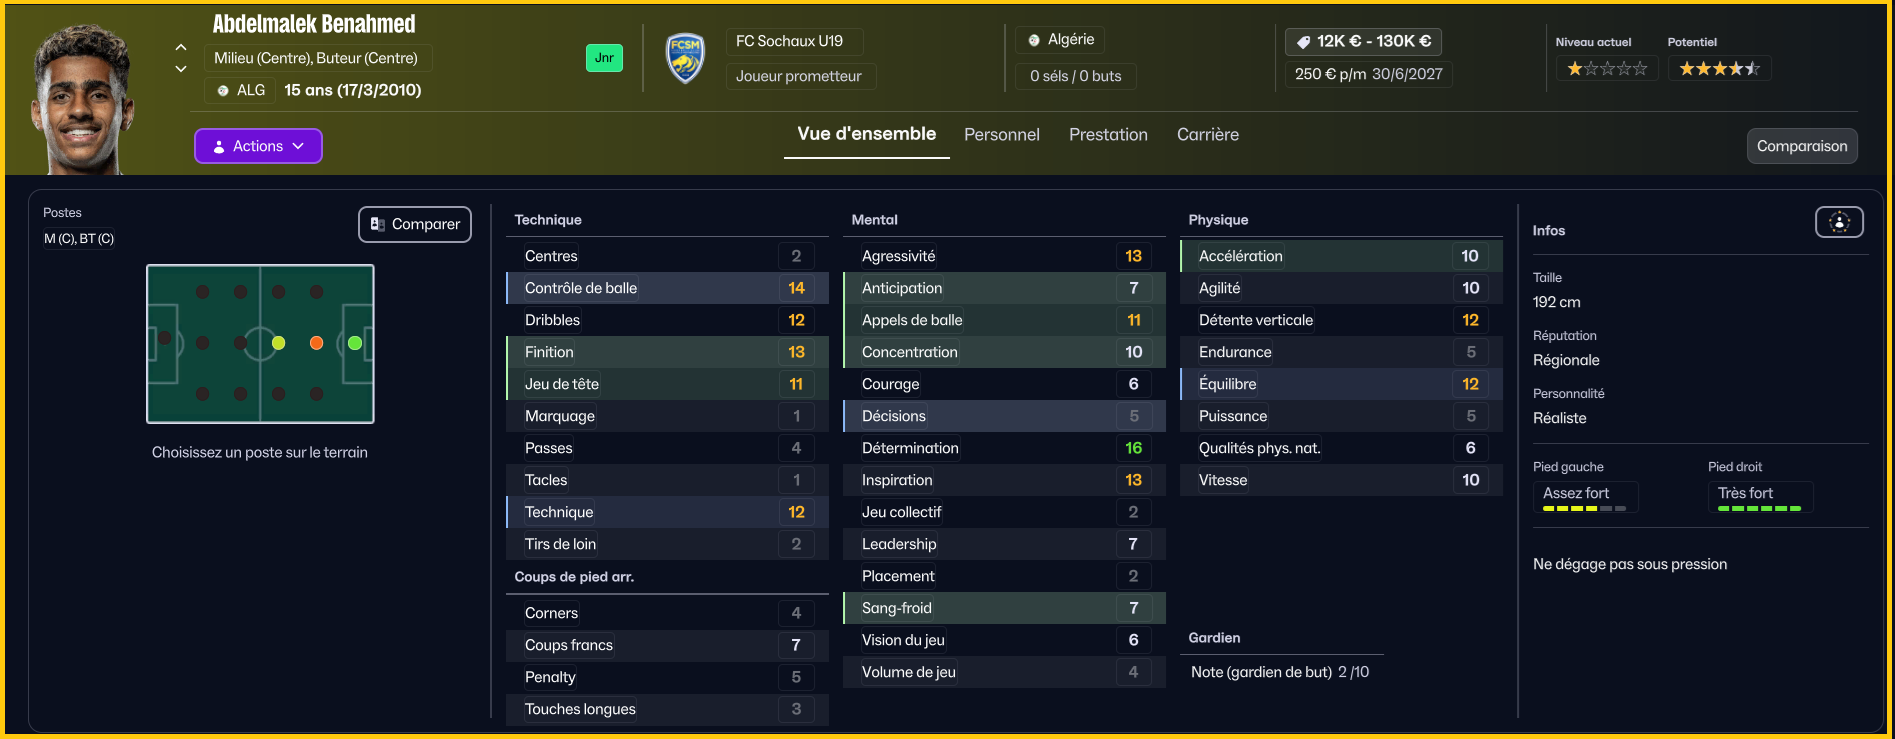Viewport: 1895px width, 739px height.
Task: Click the Pied droit strength bar
Action: (1759, 509)
